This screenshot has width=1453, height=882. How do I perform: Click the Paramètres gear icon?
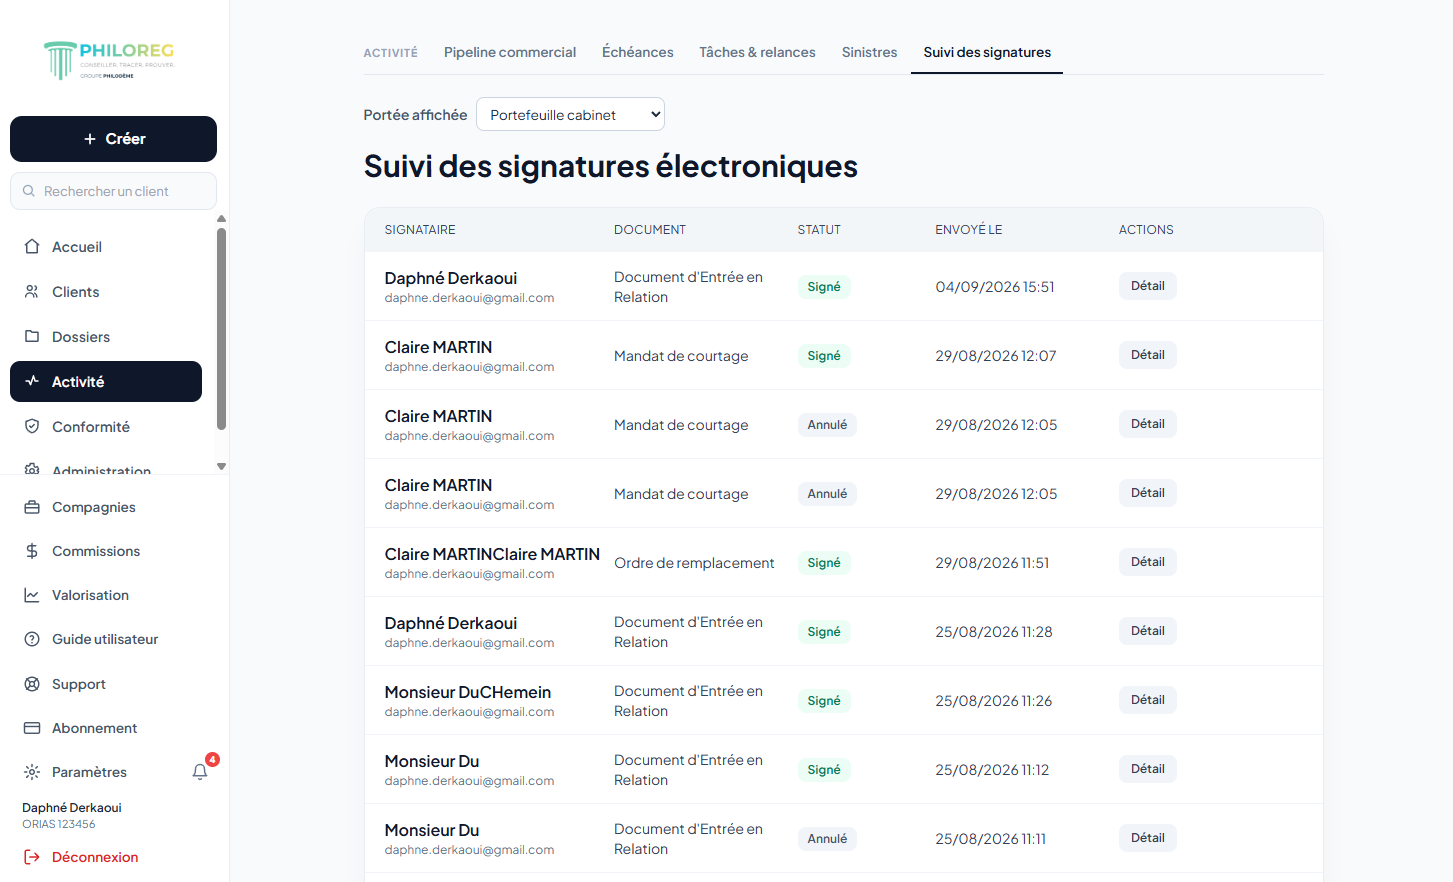tap(32, 772)
